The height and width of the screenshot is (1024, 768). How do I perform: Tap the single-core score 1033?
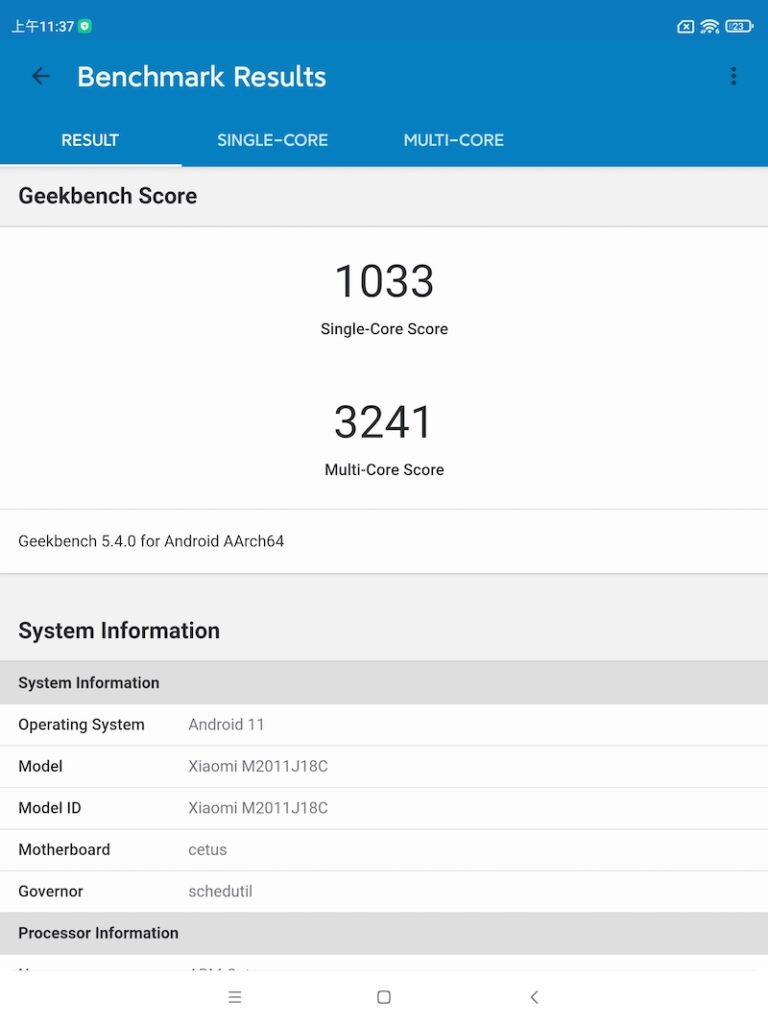tap(384, 281)
